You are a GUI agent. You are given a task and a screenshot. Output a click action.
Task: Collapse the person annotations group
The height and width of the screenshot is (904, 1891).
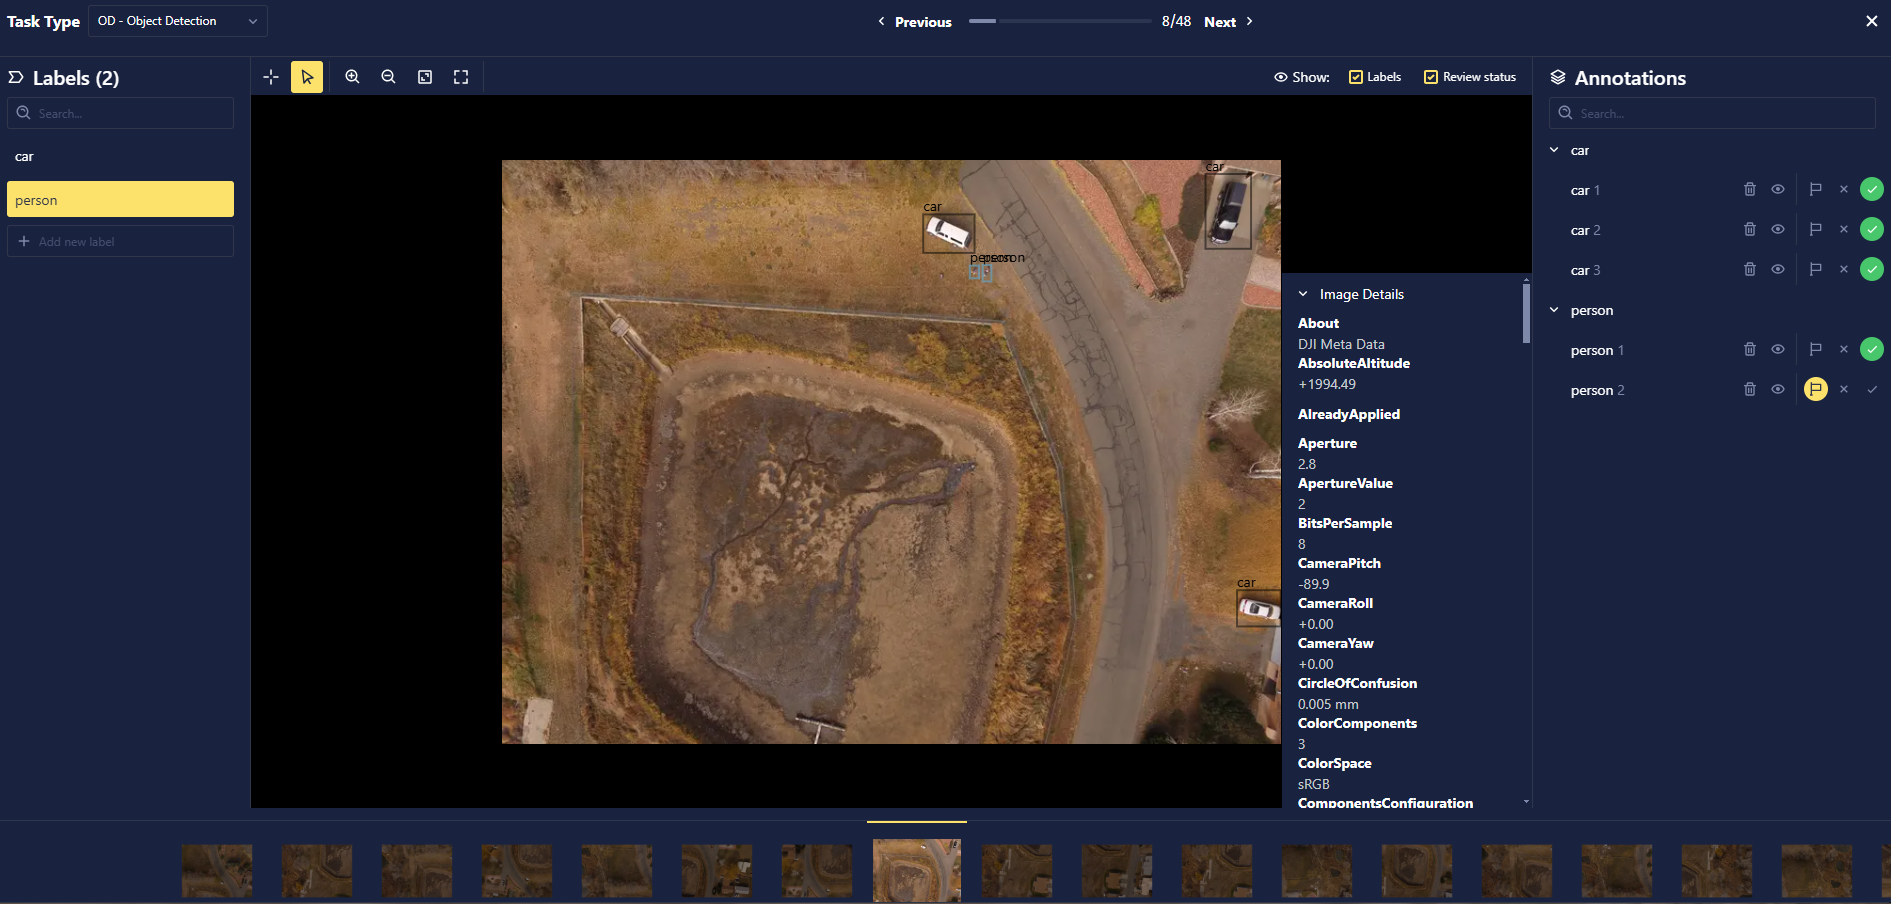(1554, 310)
